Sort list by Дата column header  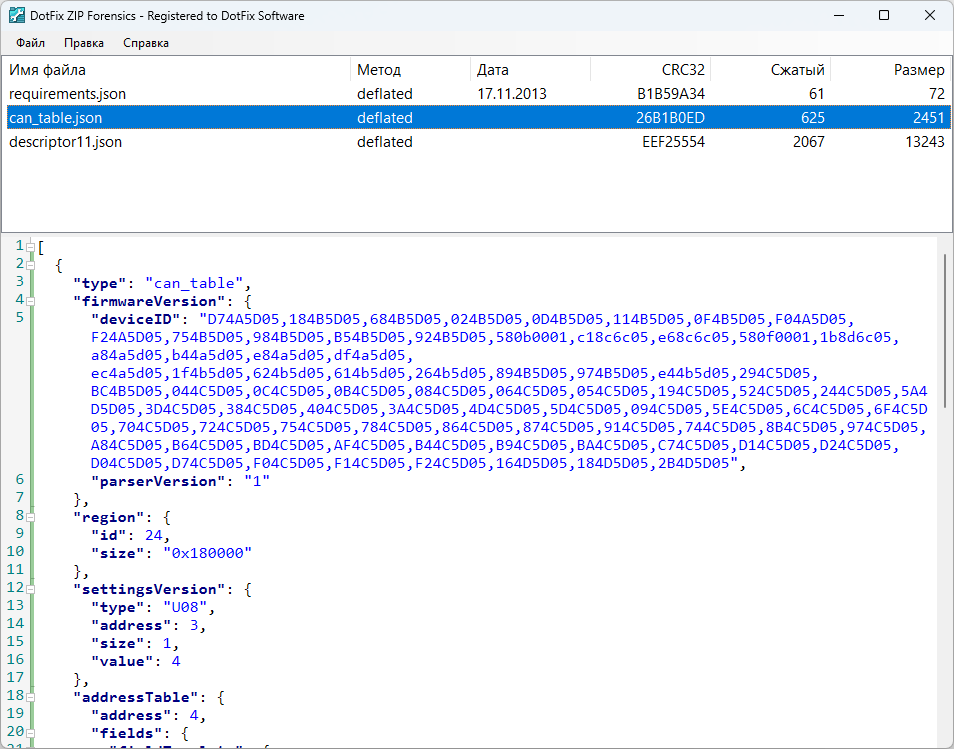(x=530, y=70)
